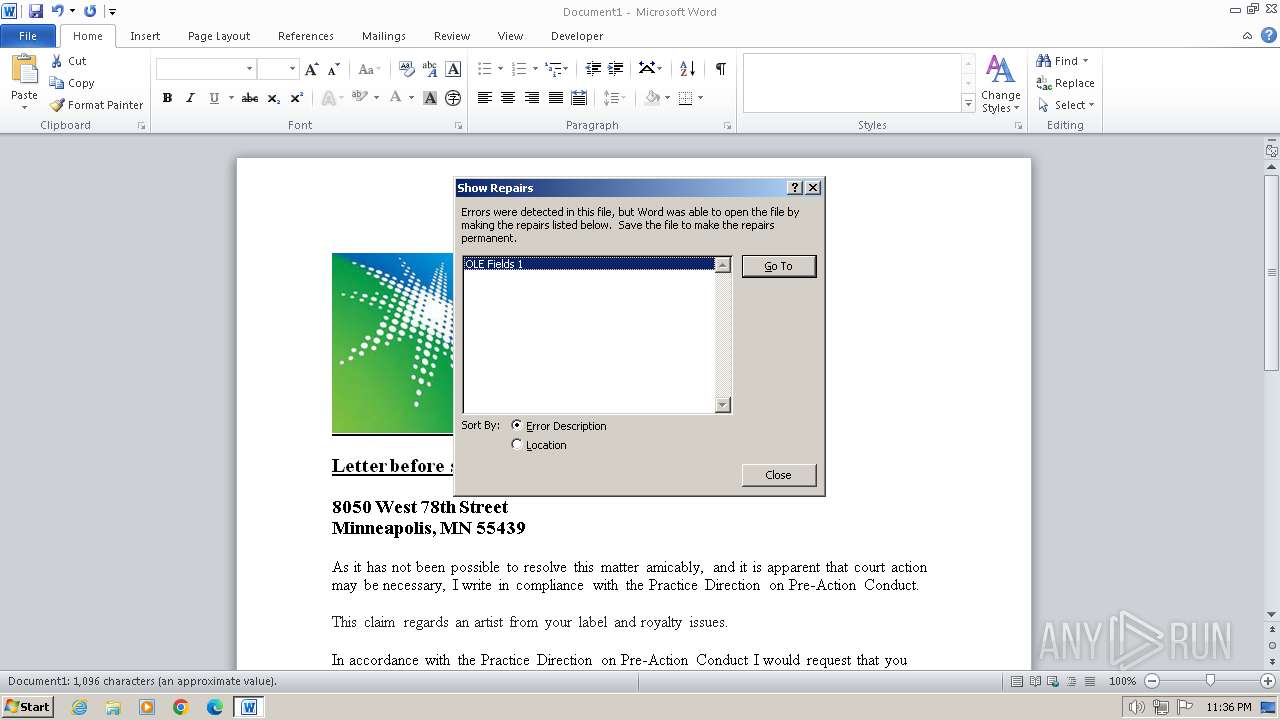The height and width of the screenshot is (720, 1280).
Task: Center the text alignment
Action: (508, 98)
